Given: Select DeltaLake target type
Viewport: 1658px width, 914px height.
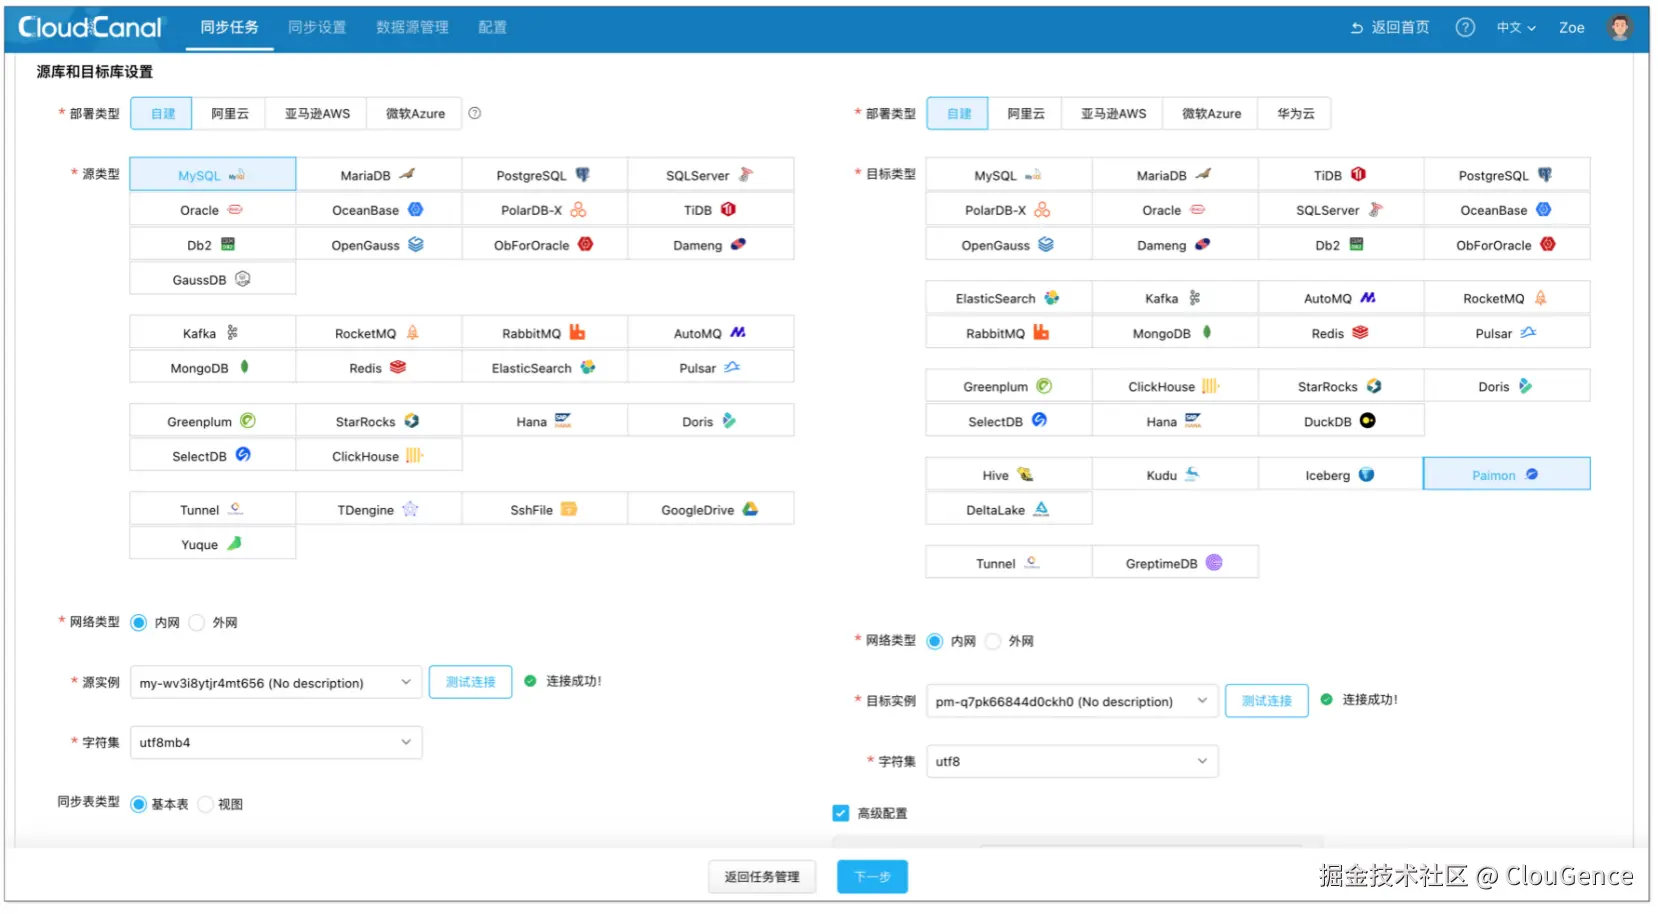Looking at the screenshot, I should pos(1009,509).
